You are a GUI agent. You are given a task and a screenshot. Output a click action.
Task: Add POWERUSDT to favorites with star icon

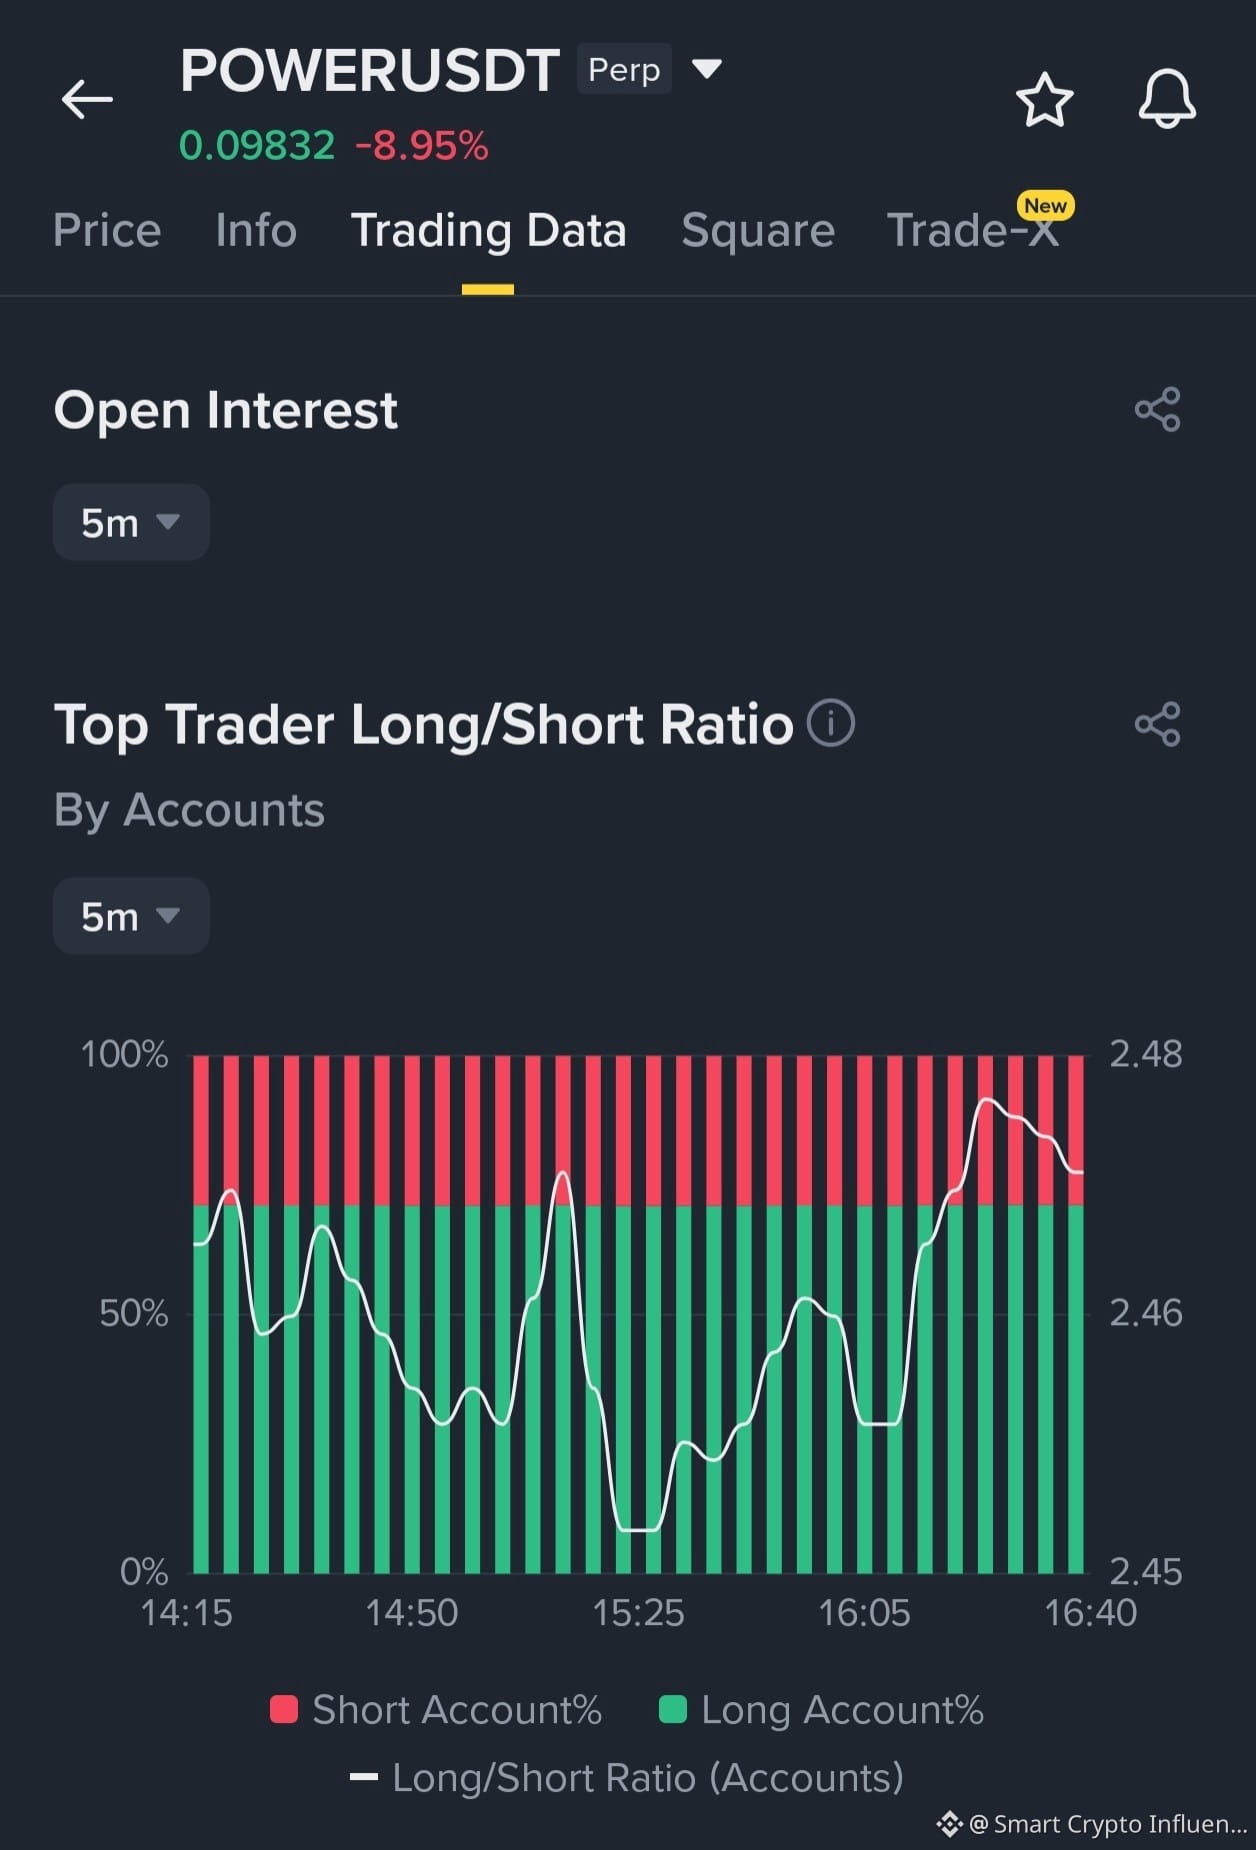click(1044, 99)
